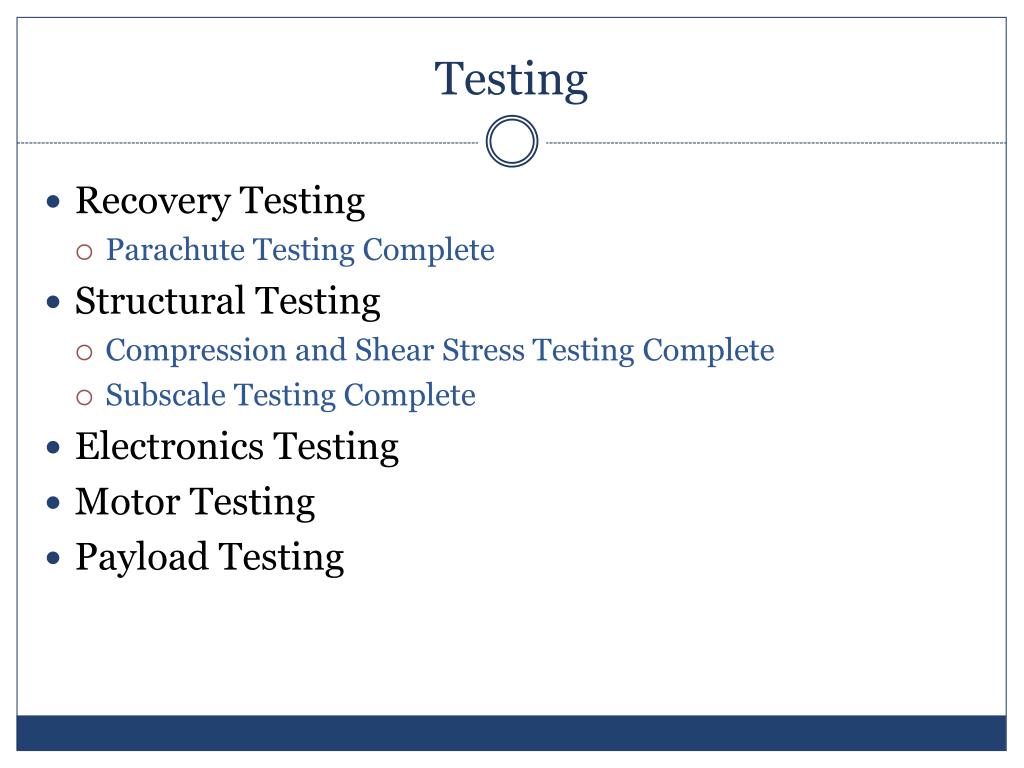Click the "Recovery Testing" bullet text

220,201
